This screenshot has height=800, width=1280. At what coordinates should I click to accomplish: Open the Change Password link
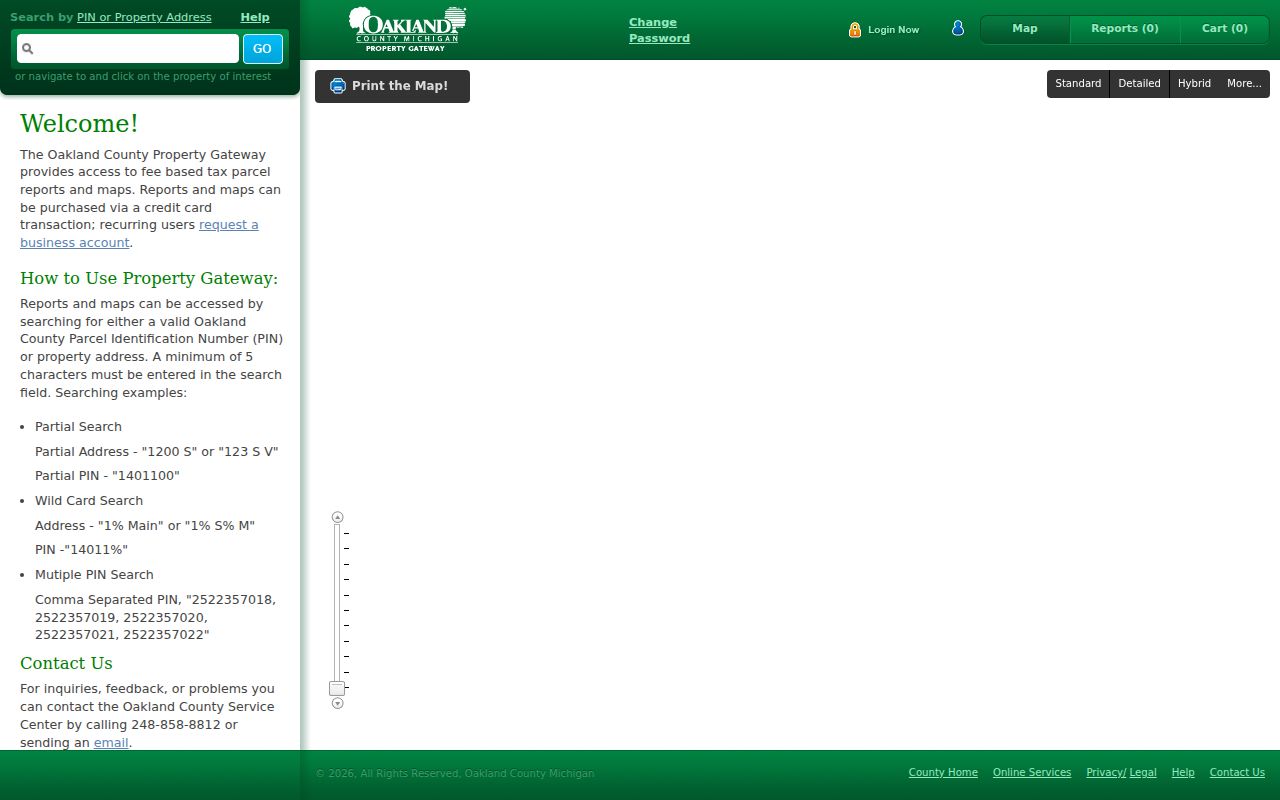659,30
